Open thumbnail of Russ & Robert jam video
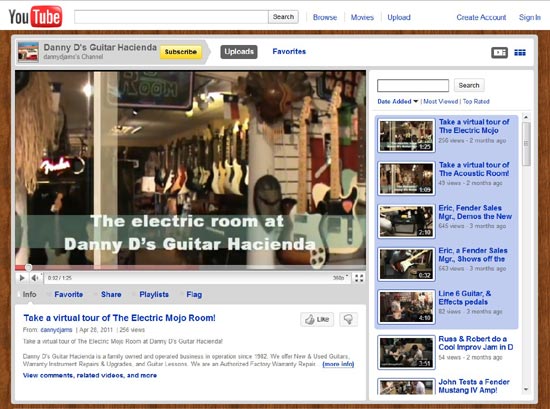This screenshot has width=550, height=409. pyautogui.click(x=406, y=352)
